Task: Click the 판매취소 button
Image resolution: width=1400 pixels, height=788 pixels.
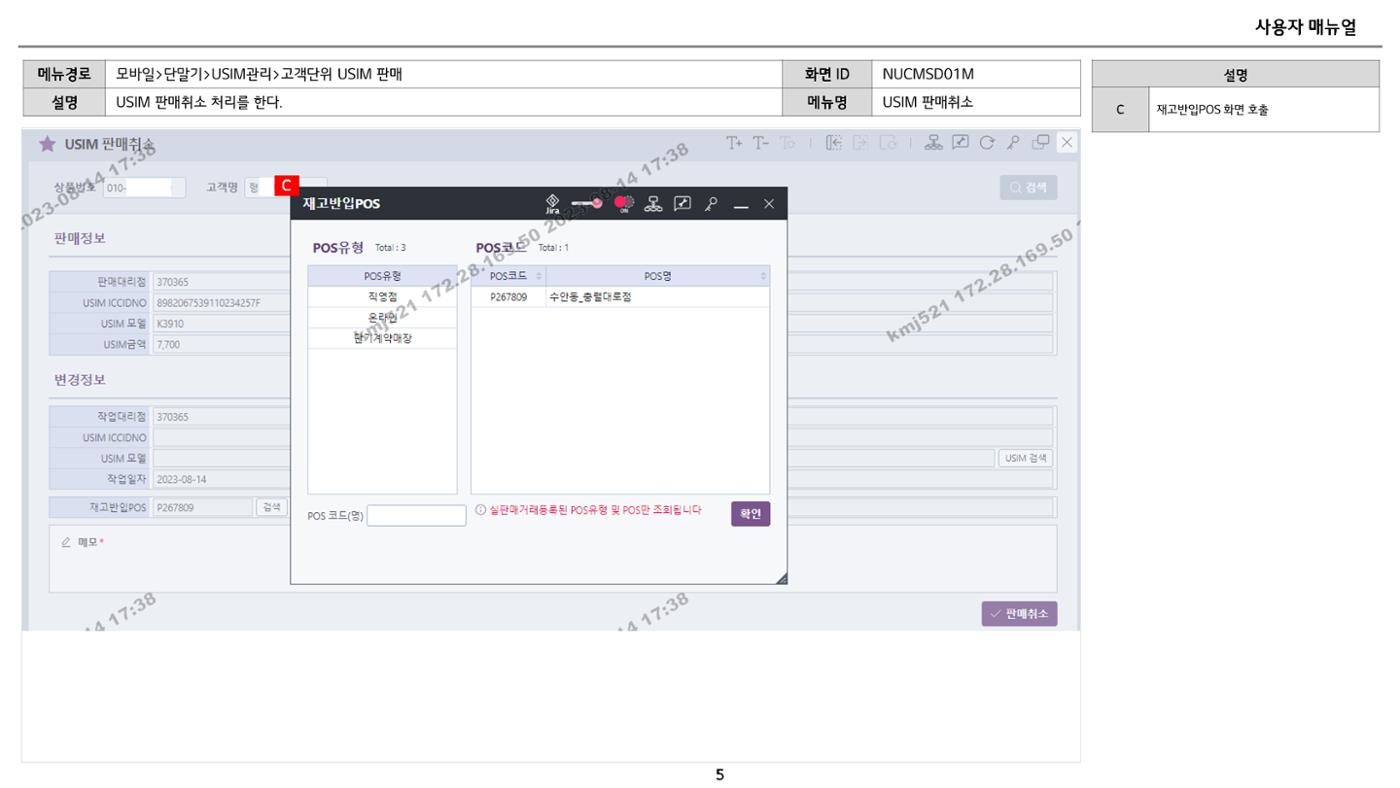Action: point(1019,614)
